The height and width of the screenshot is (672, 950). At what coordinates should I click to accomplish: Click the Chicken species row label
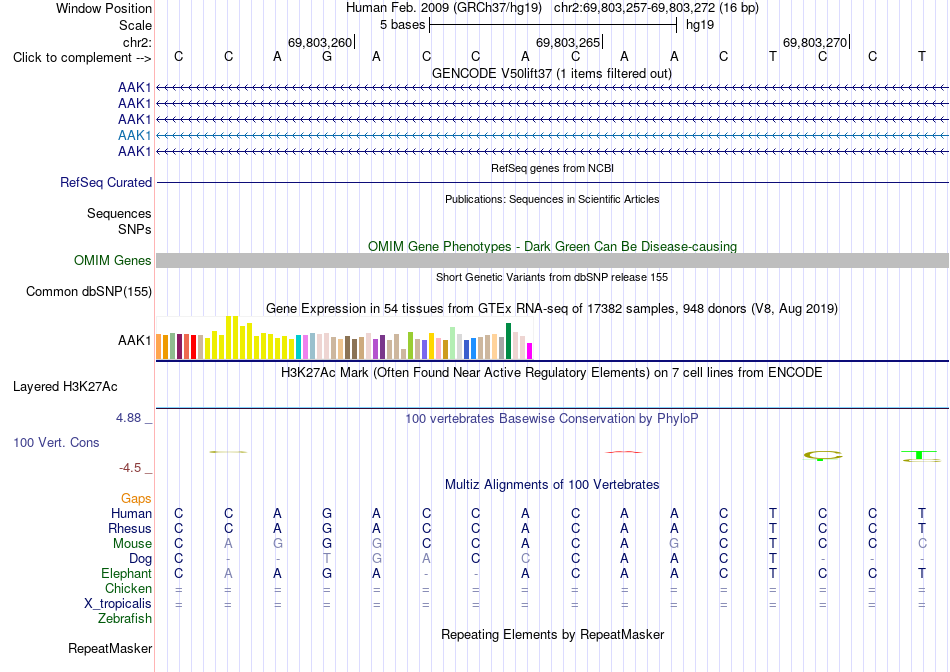point(128,588)
